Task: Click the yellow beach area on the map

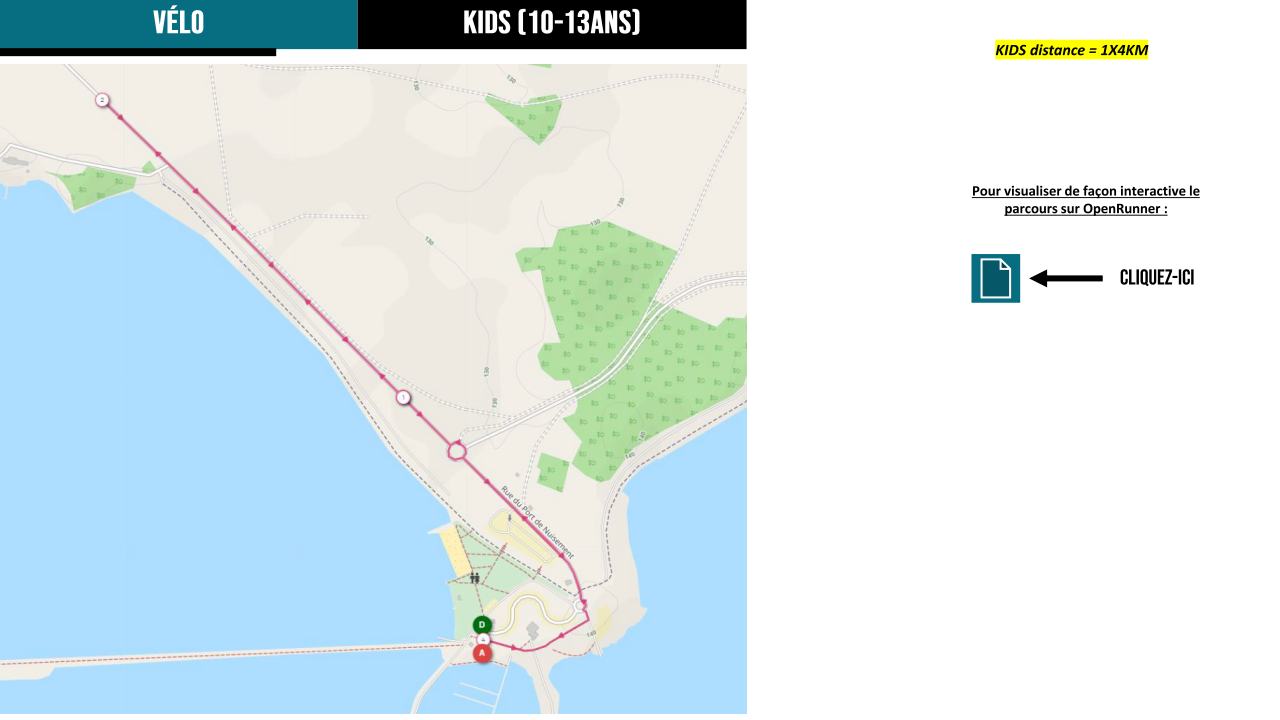Action: (x=455, y=552)
